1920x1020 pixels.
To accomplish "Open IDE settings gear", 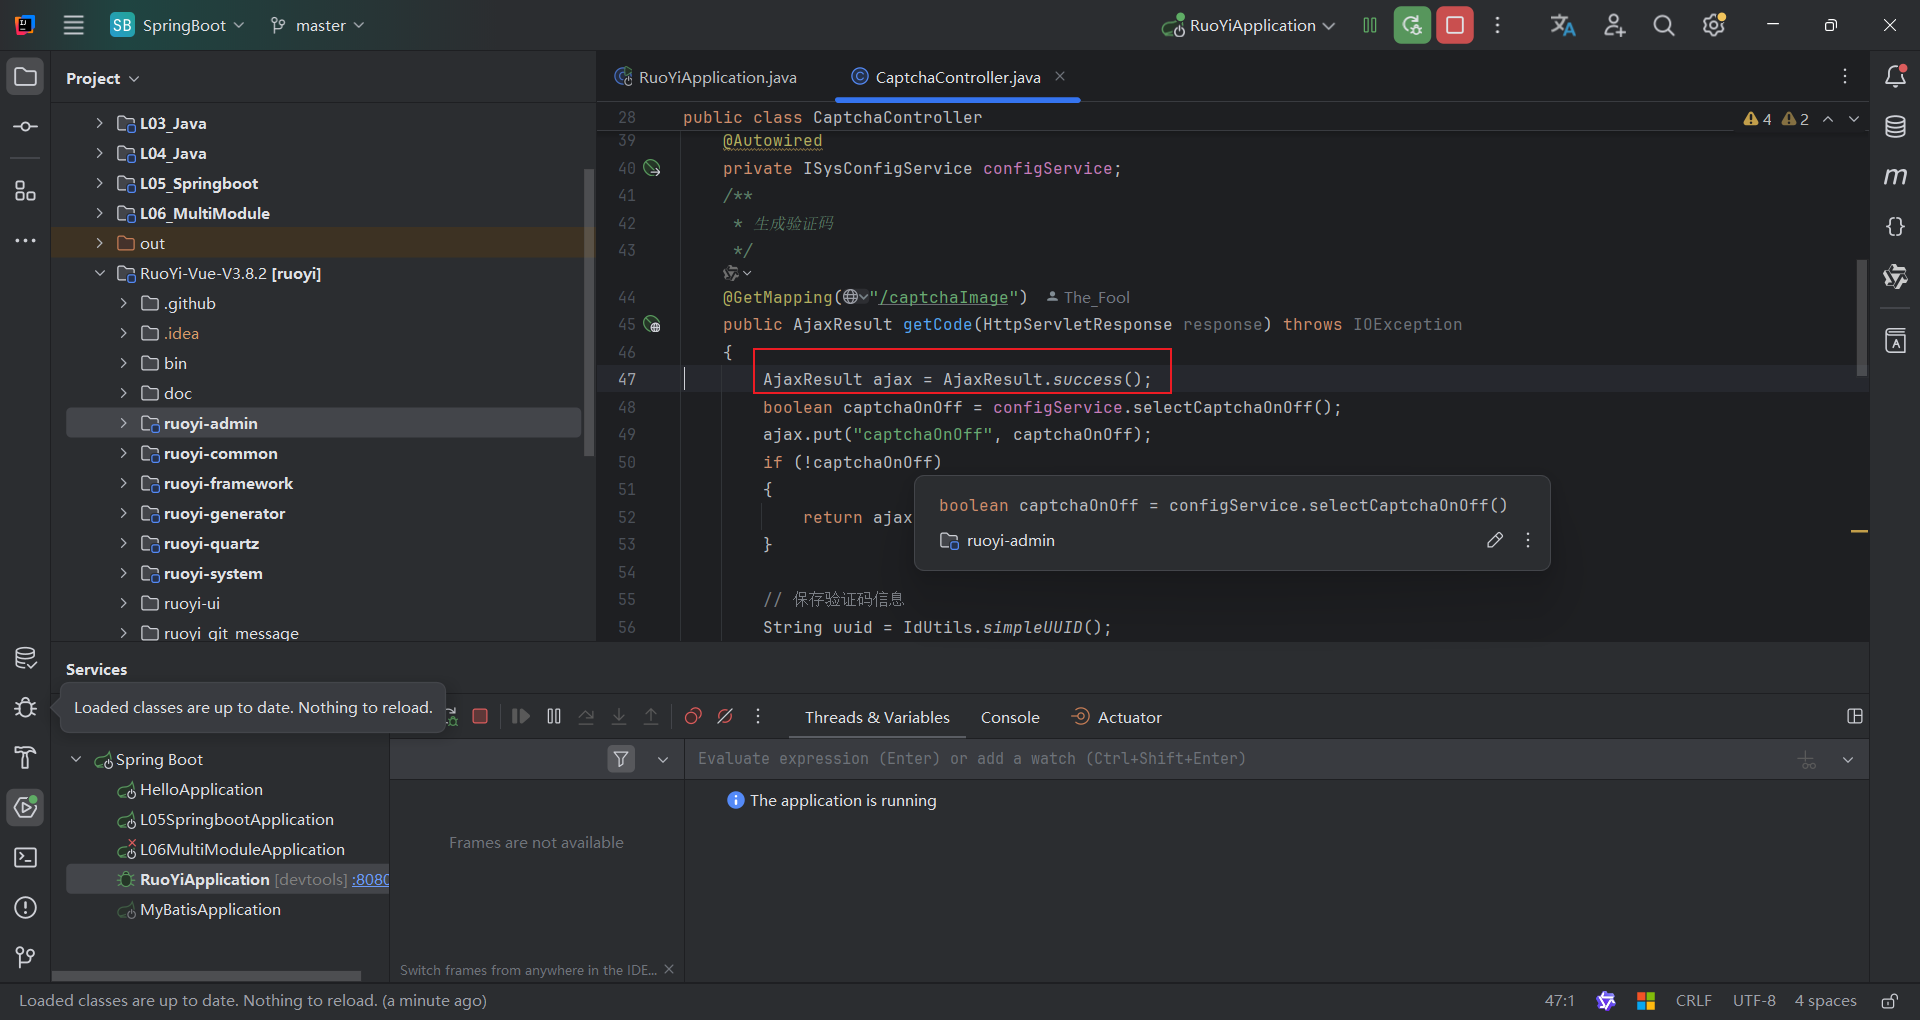I will (x=1714, y=25).
